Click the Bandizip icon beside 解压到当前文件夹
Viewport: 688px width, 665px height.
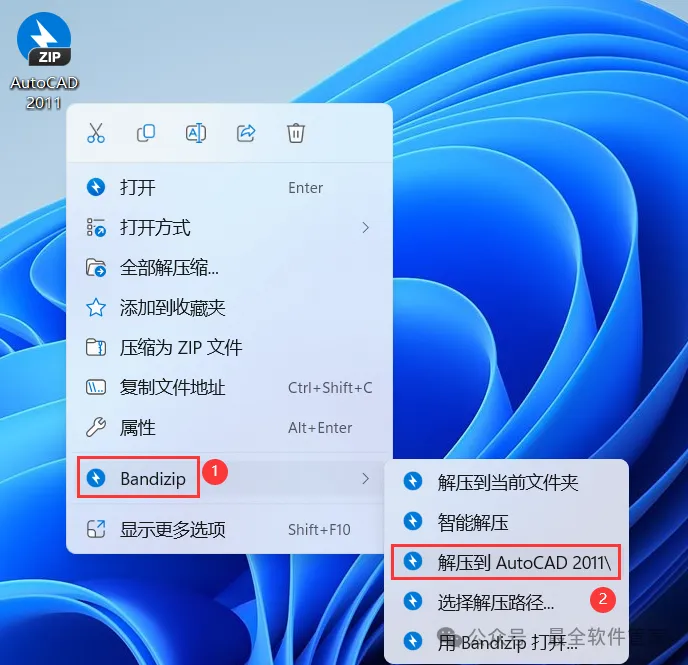(x=413, y=481)
